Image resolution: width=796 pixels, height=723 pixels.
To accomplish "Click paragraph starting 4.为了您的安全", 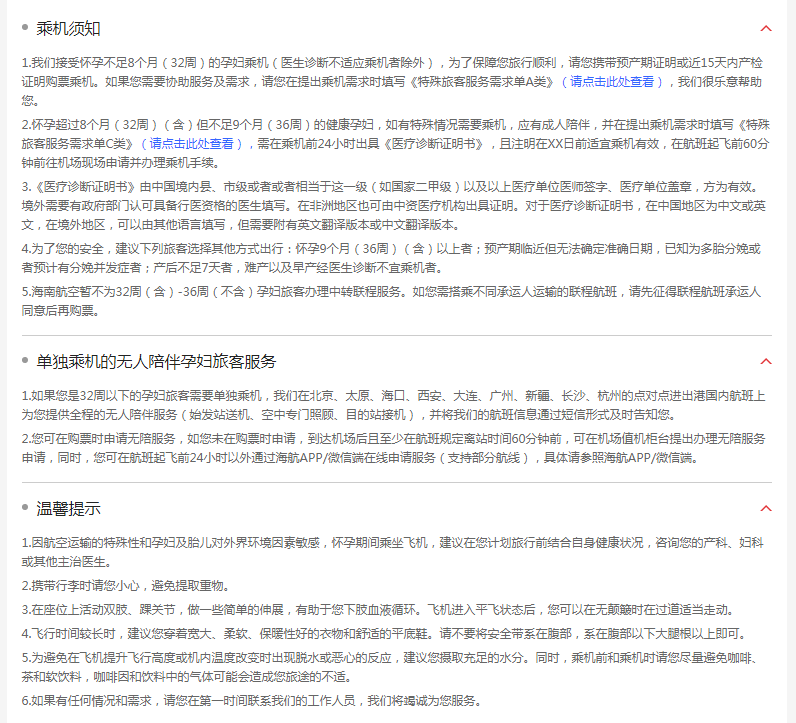I will (x=391, y=258).
